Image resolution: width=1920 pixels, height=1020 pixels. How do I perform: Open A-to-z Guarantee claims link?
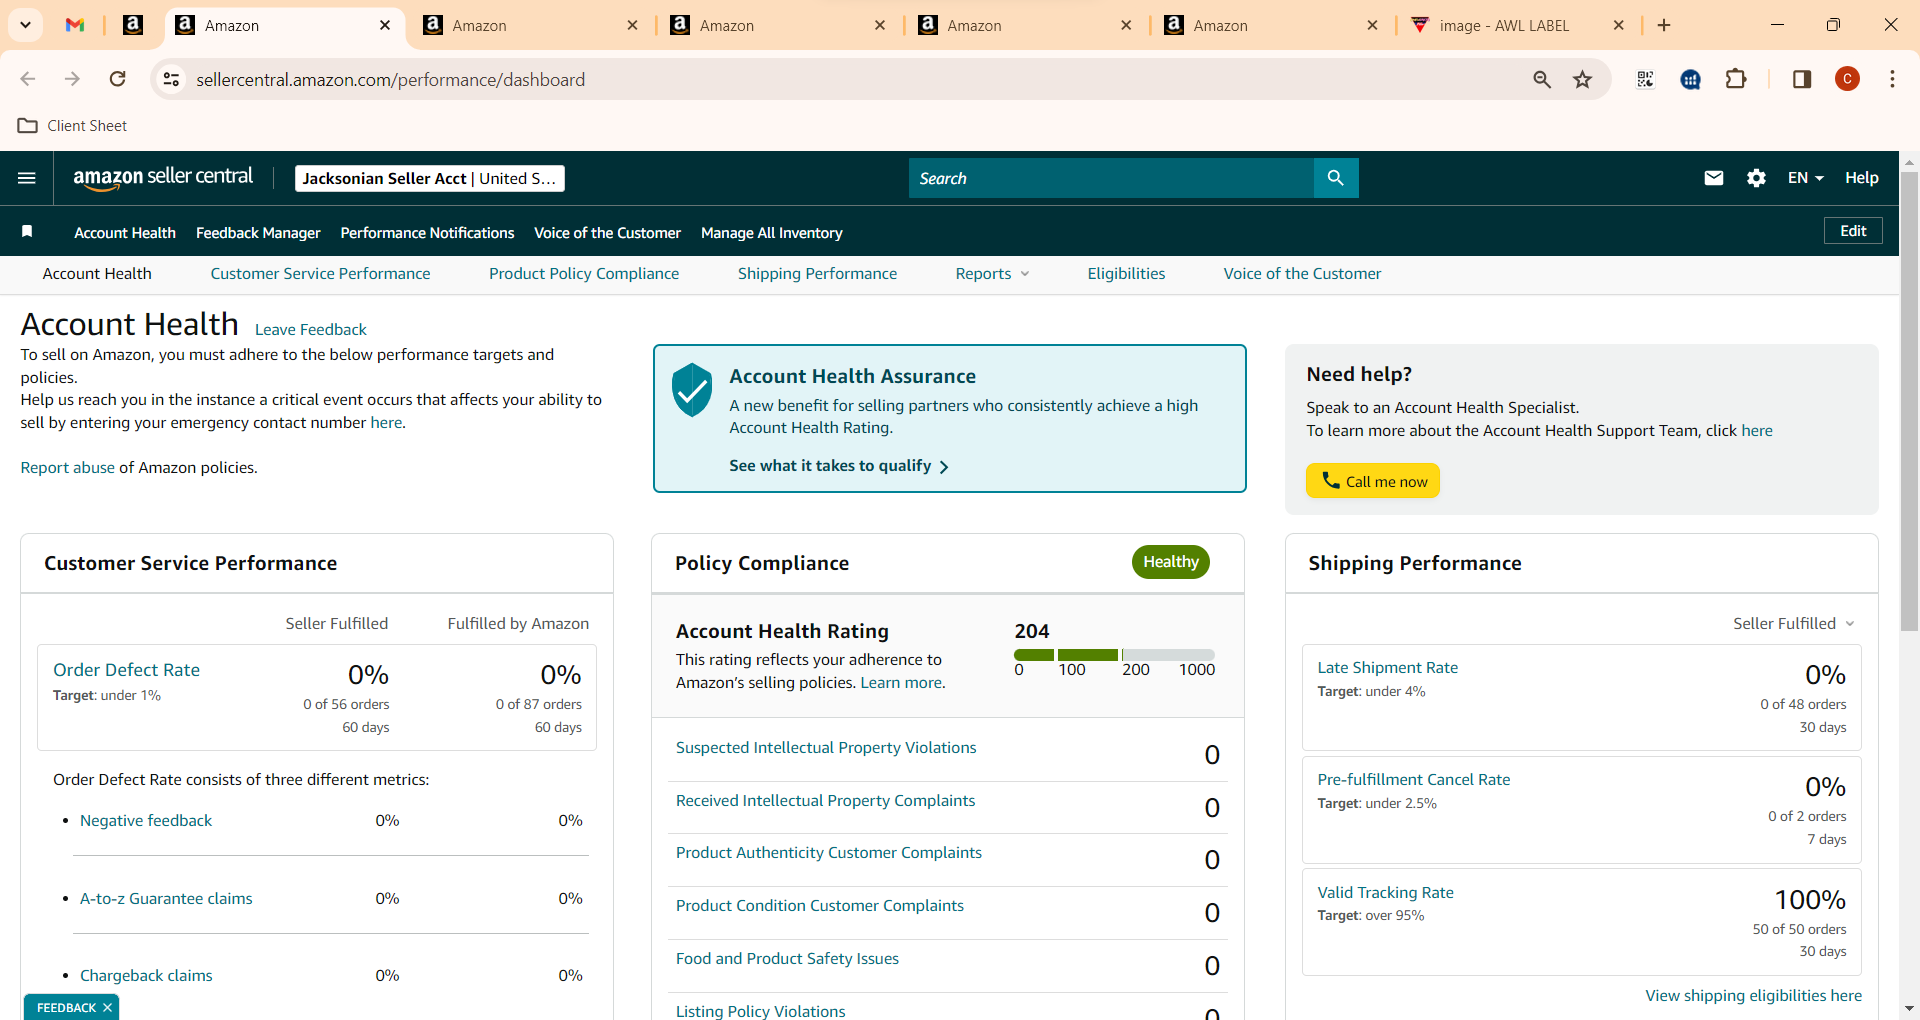tap(166, 899)
